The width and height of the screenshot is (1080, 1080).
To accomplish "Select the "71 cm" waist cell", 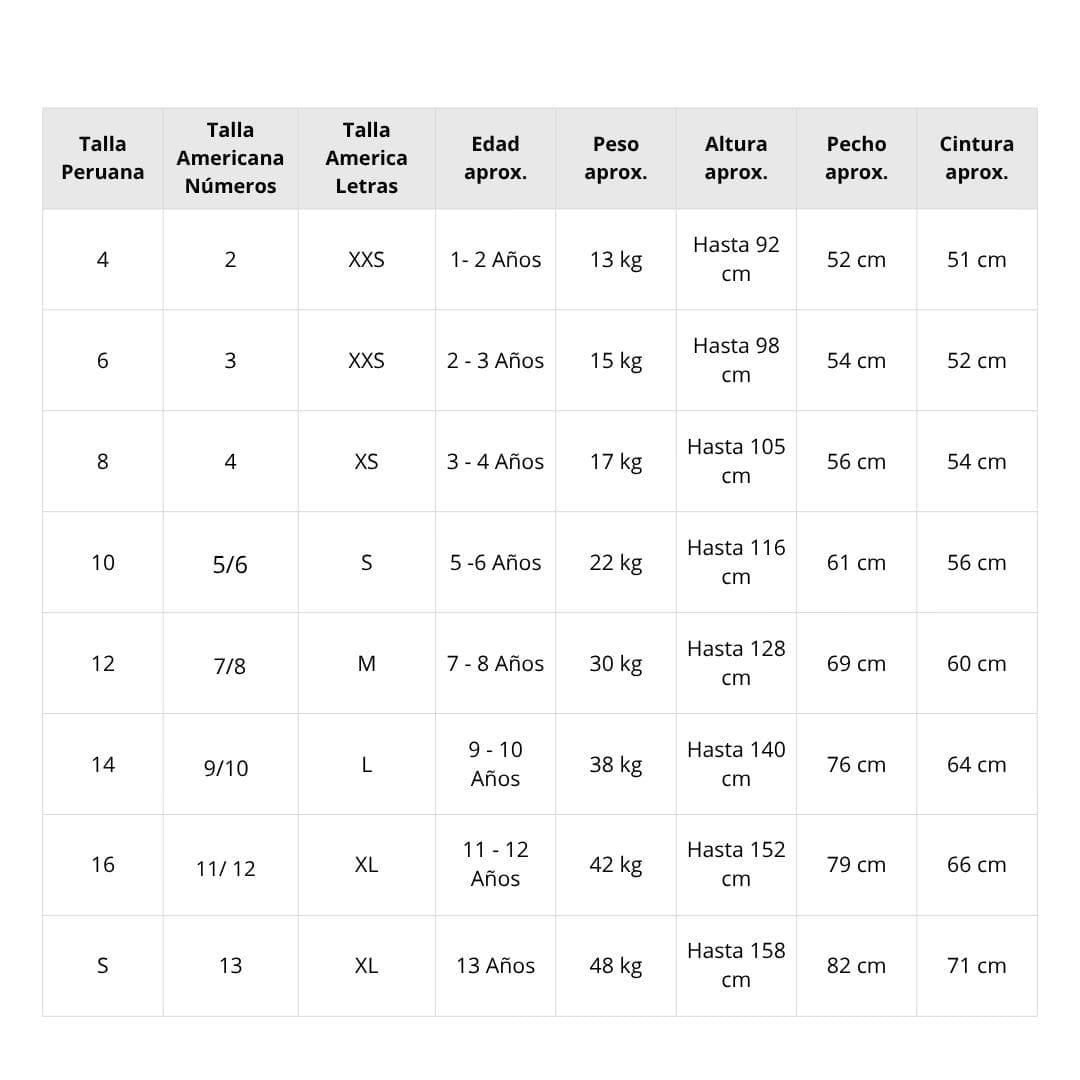I will pyautogui.click(x=976, y=966).
